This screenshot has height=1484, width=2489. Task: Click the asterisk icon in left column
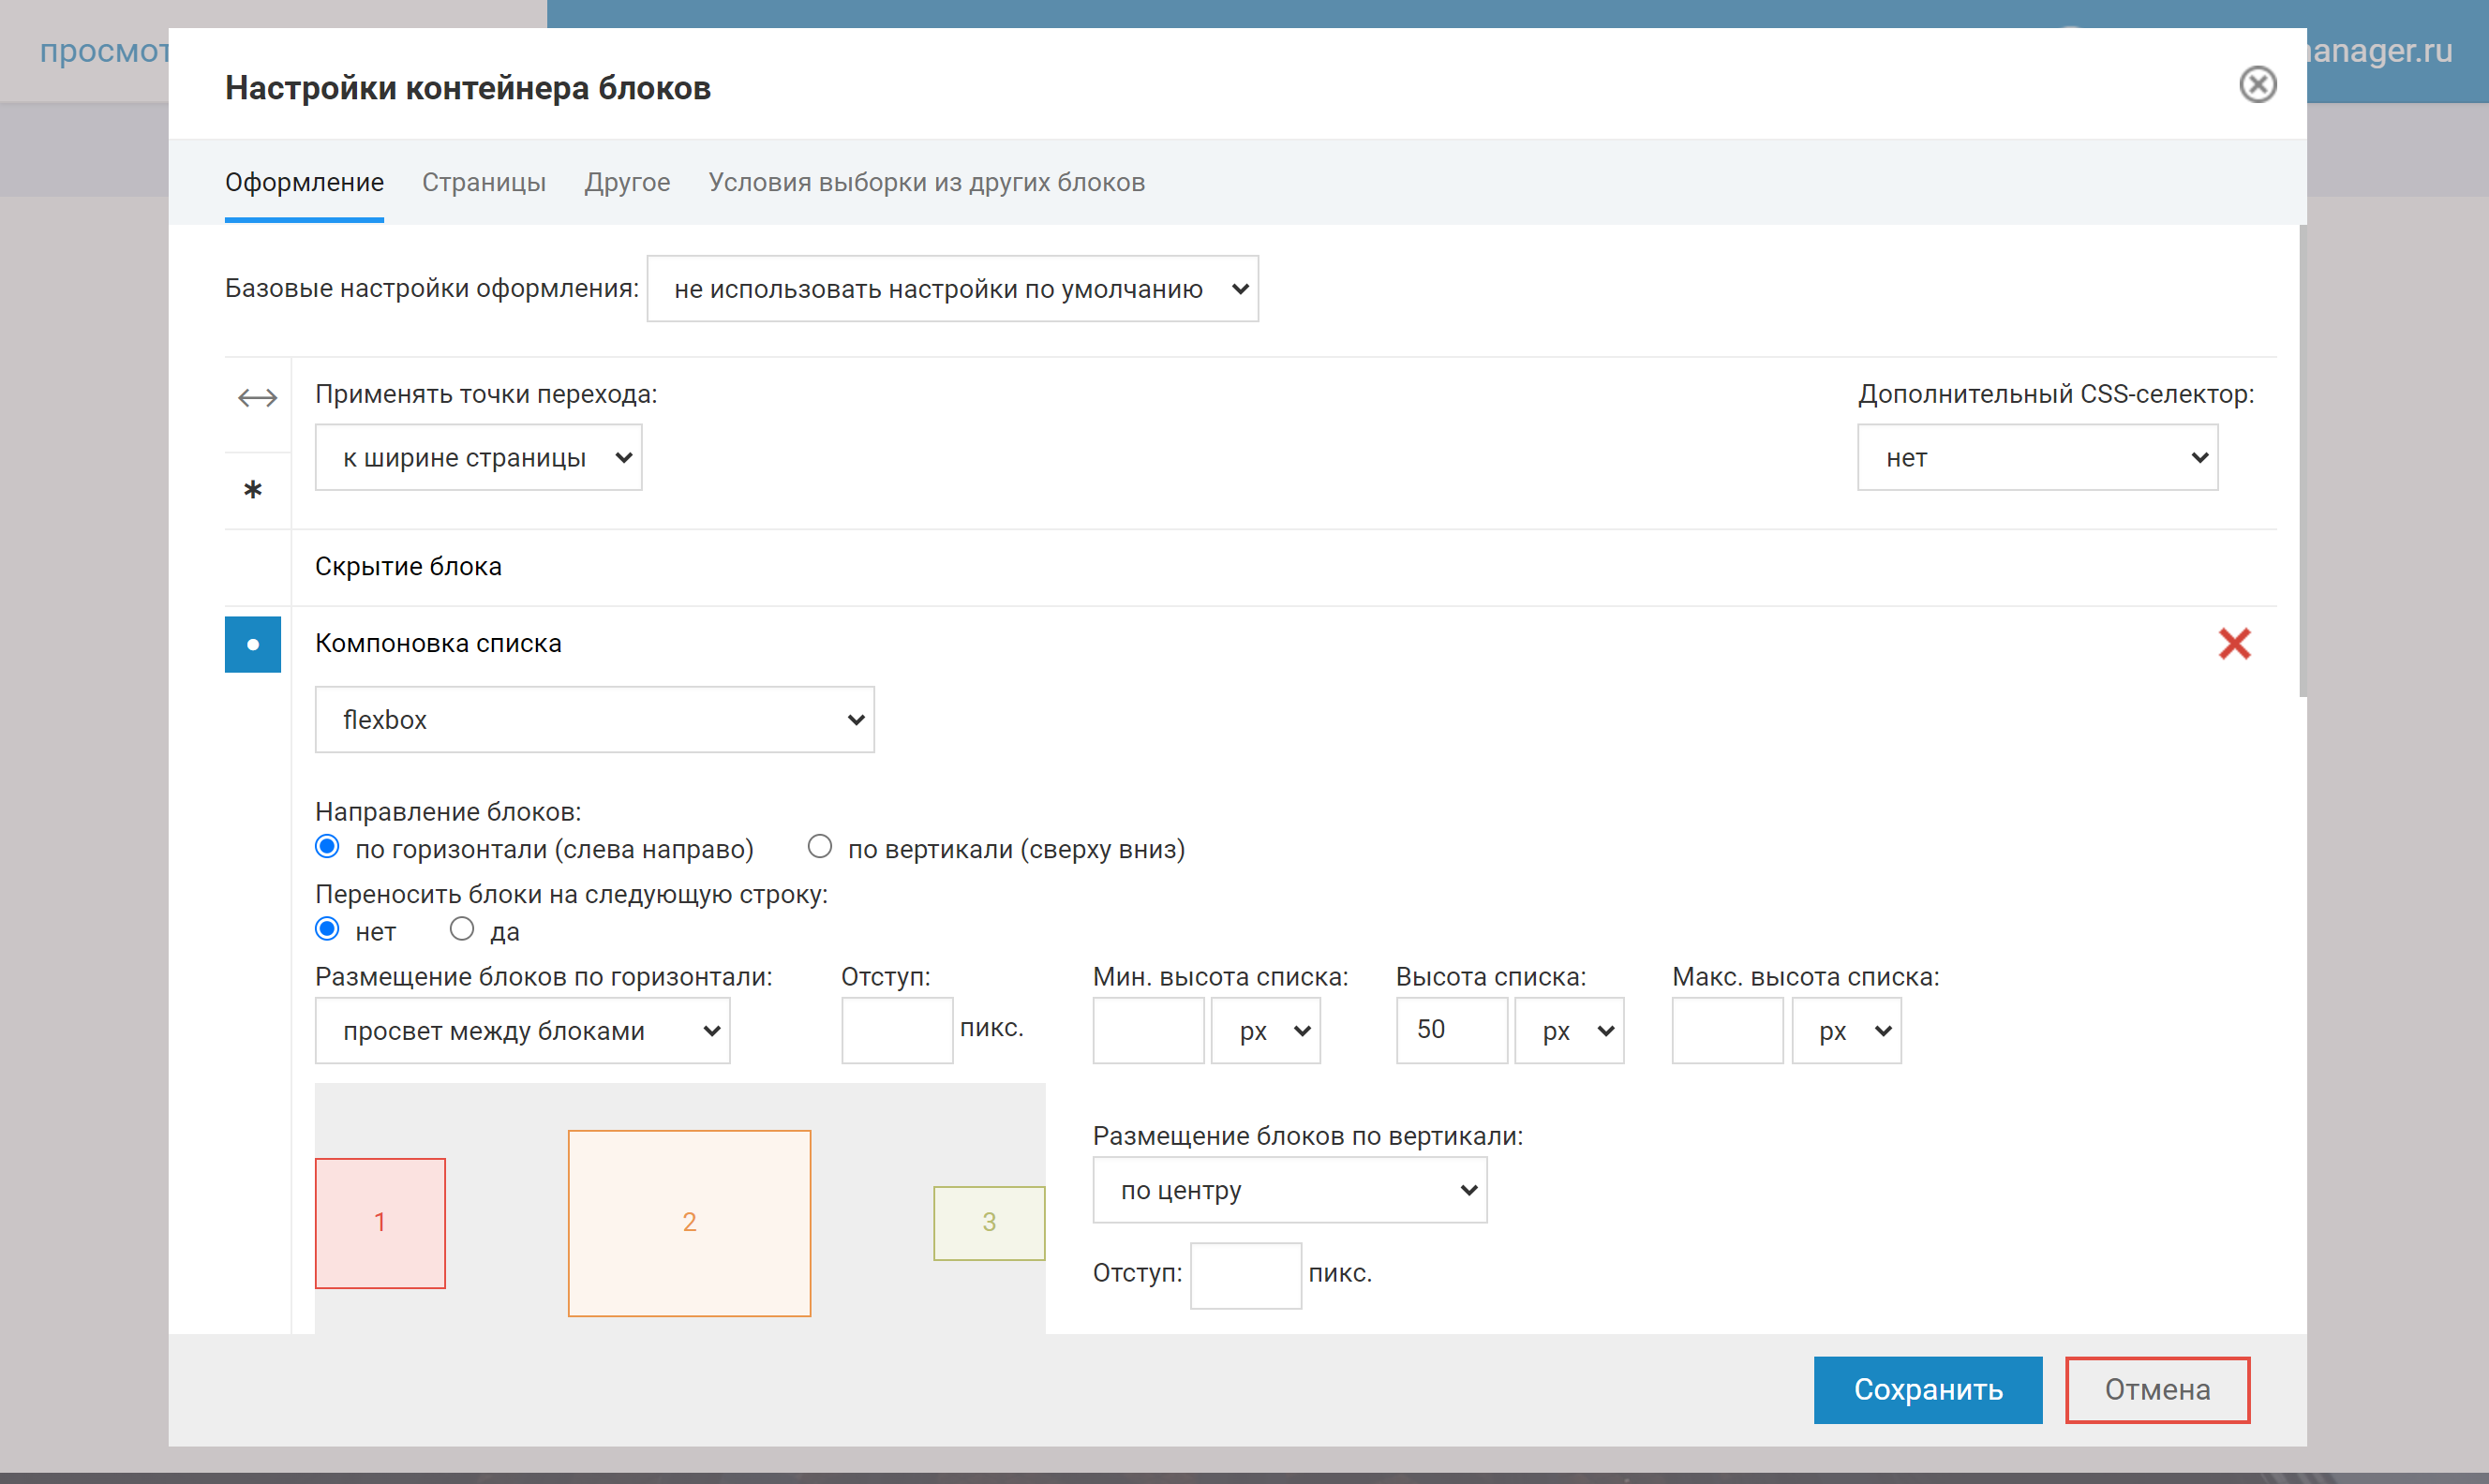(x=253, y=490)
